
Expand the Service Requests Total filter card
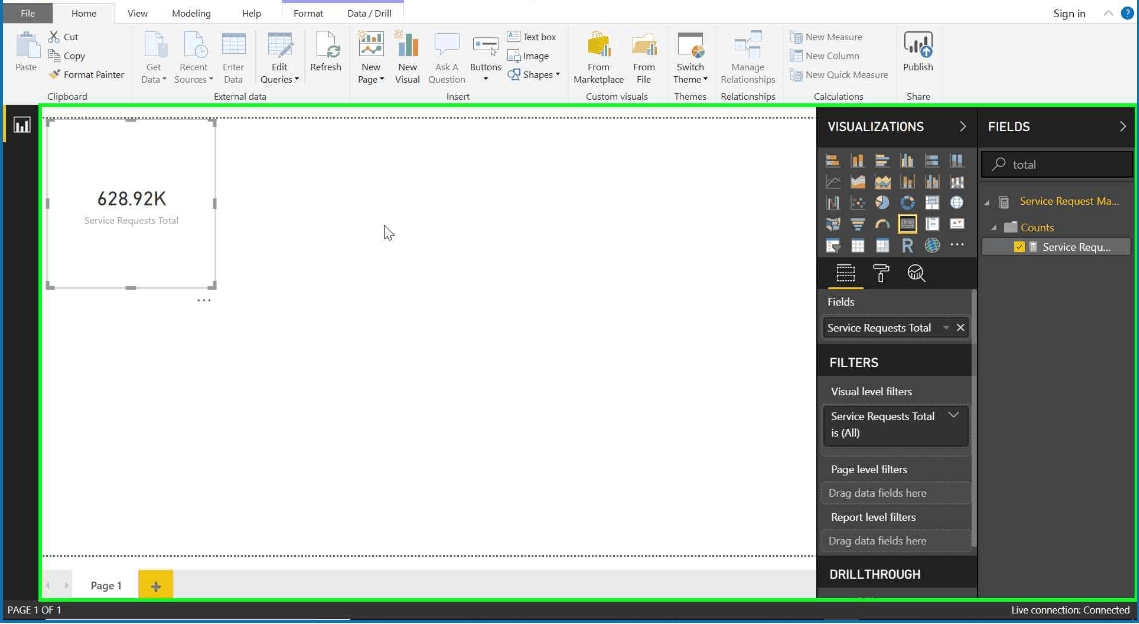[x=953, y=416]
